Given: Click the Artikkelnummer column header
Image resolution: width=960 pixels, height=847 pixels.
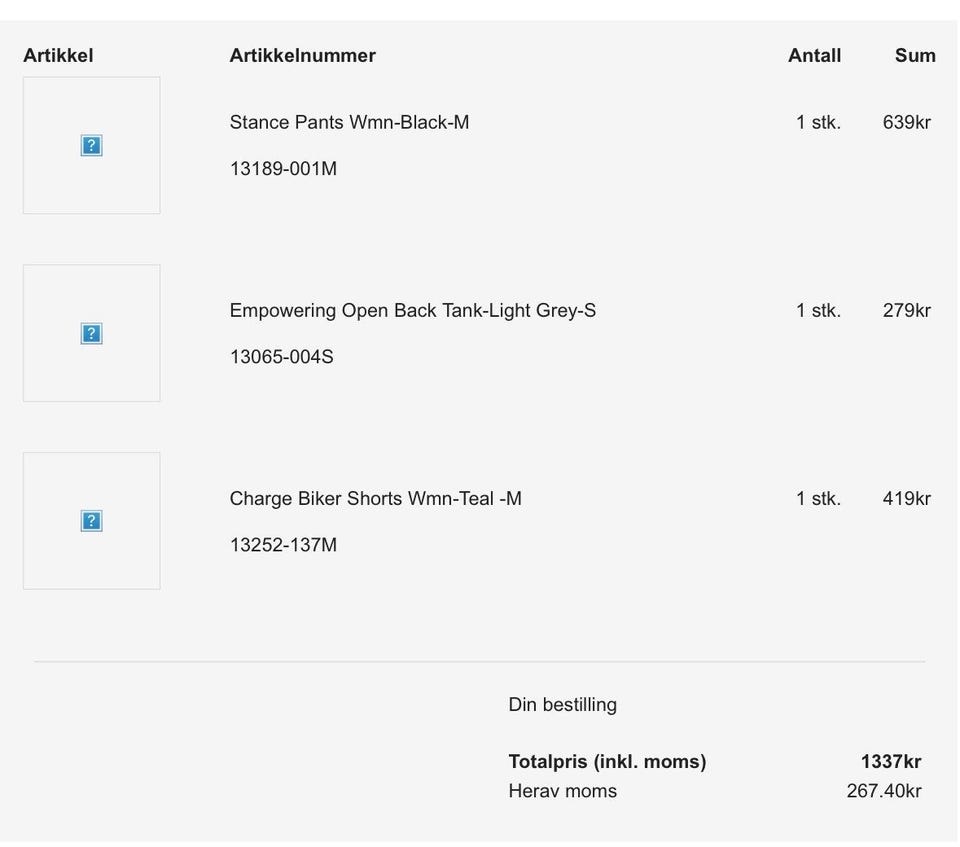Looking at the screenshot, I should click(x=302, y=56).
